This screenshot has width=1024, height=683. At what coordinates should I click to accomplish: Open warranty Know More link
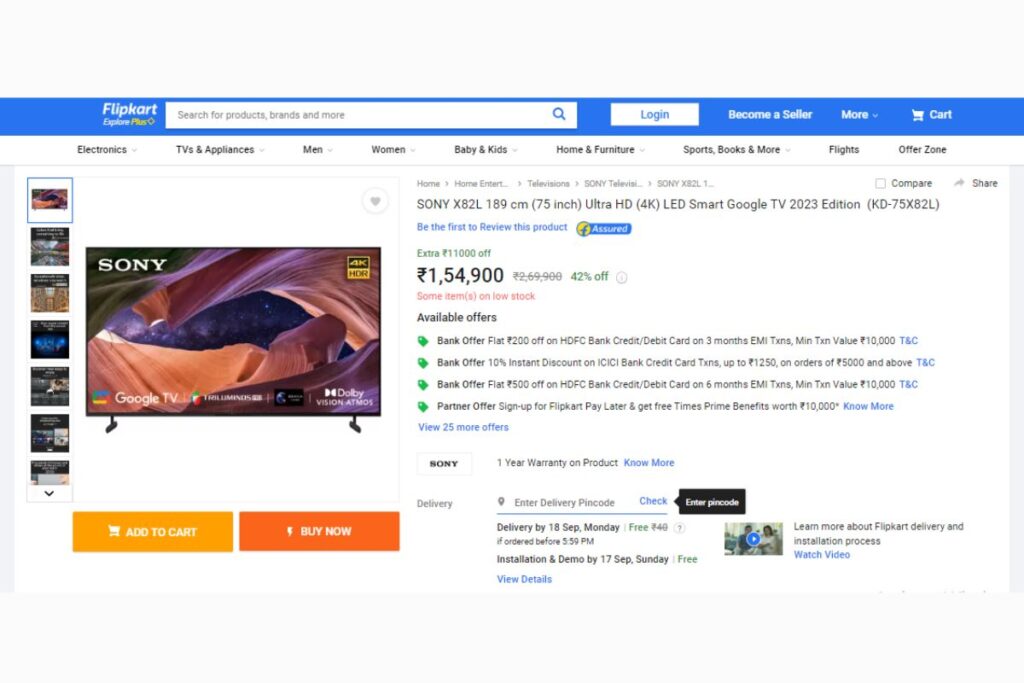click(648, 463)
